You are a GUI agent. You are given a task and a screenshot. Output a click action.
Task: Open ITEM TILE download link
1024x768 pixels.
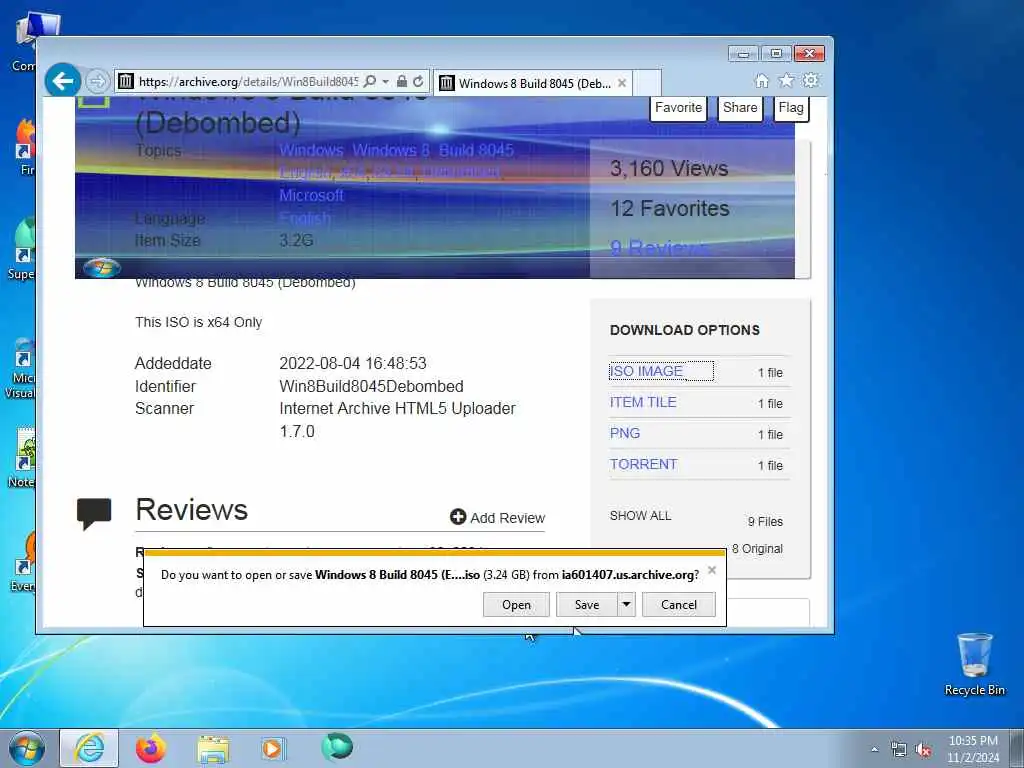[x=643, y=402]
